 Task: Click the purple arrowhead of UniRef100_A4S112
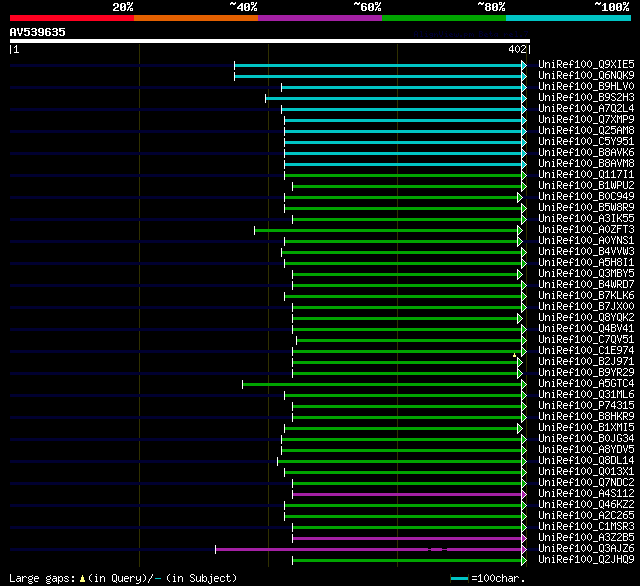coord(524,494)
